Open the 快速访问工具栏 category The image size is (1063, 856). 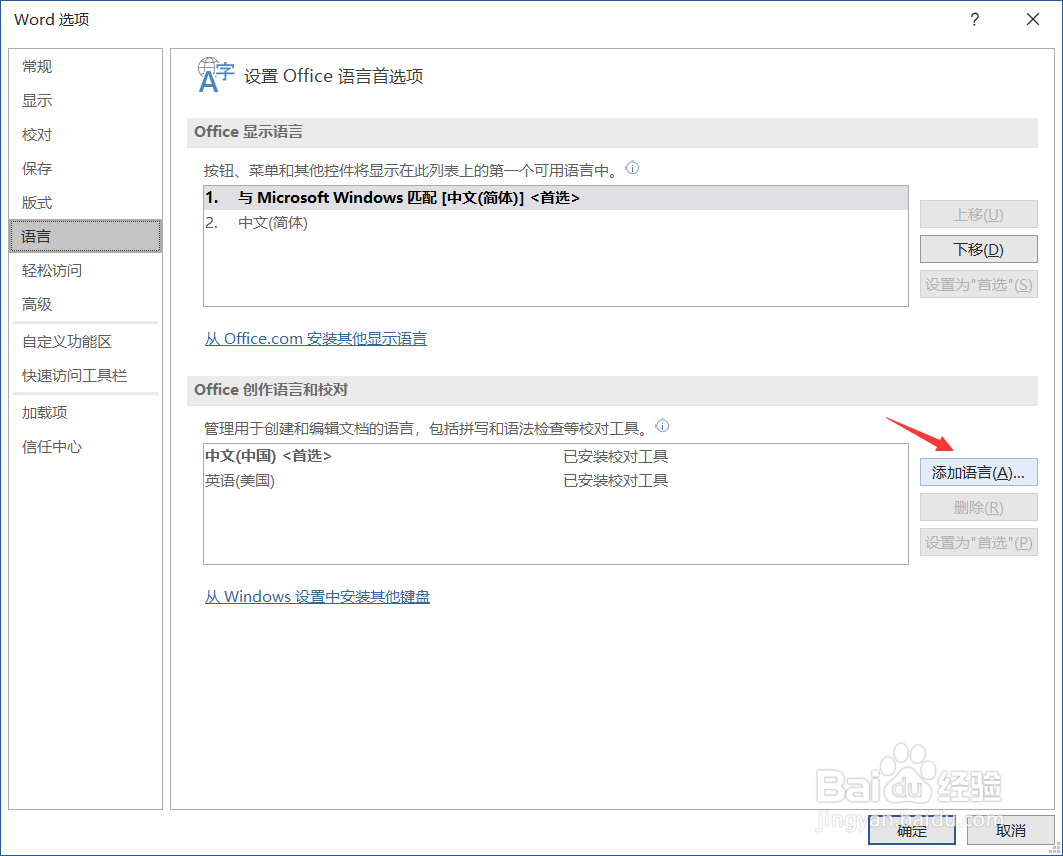point(85,375)
